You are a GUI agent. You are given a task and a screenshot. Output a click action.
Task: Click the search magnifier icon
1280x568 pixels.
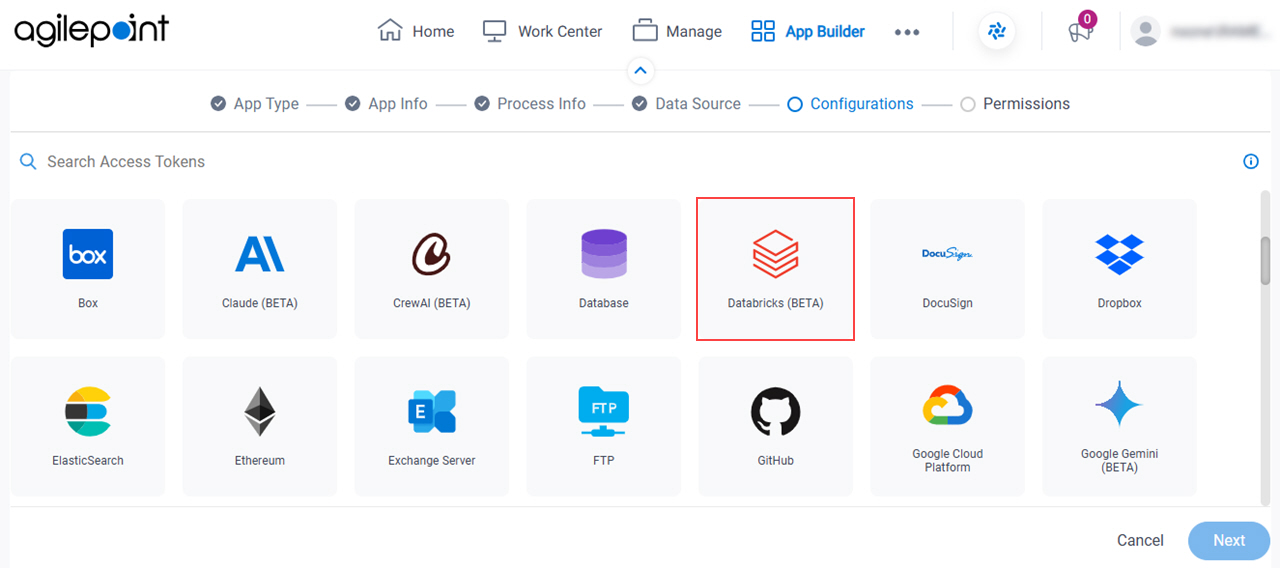tap(28, 161)
